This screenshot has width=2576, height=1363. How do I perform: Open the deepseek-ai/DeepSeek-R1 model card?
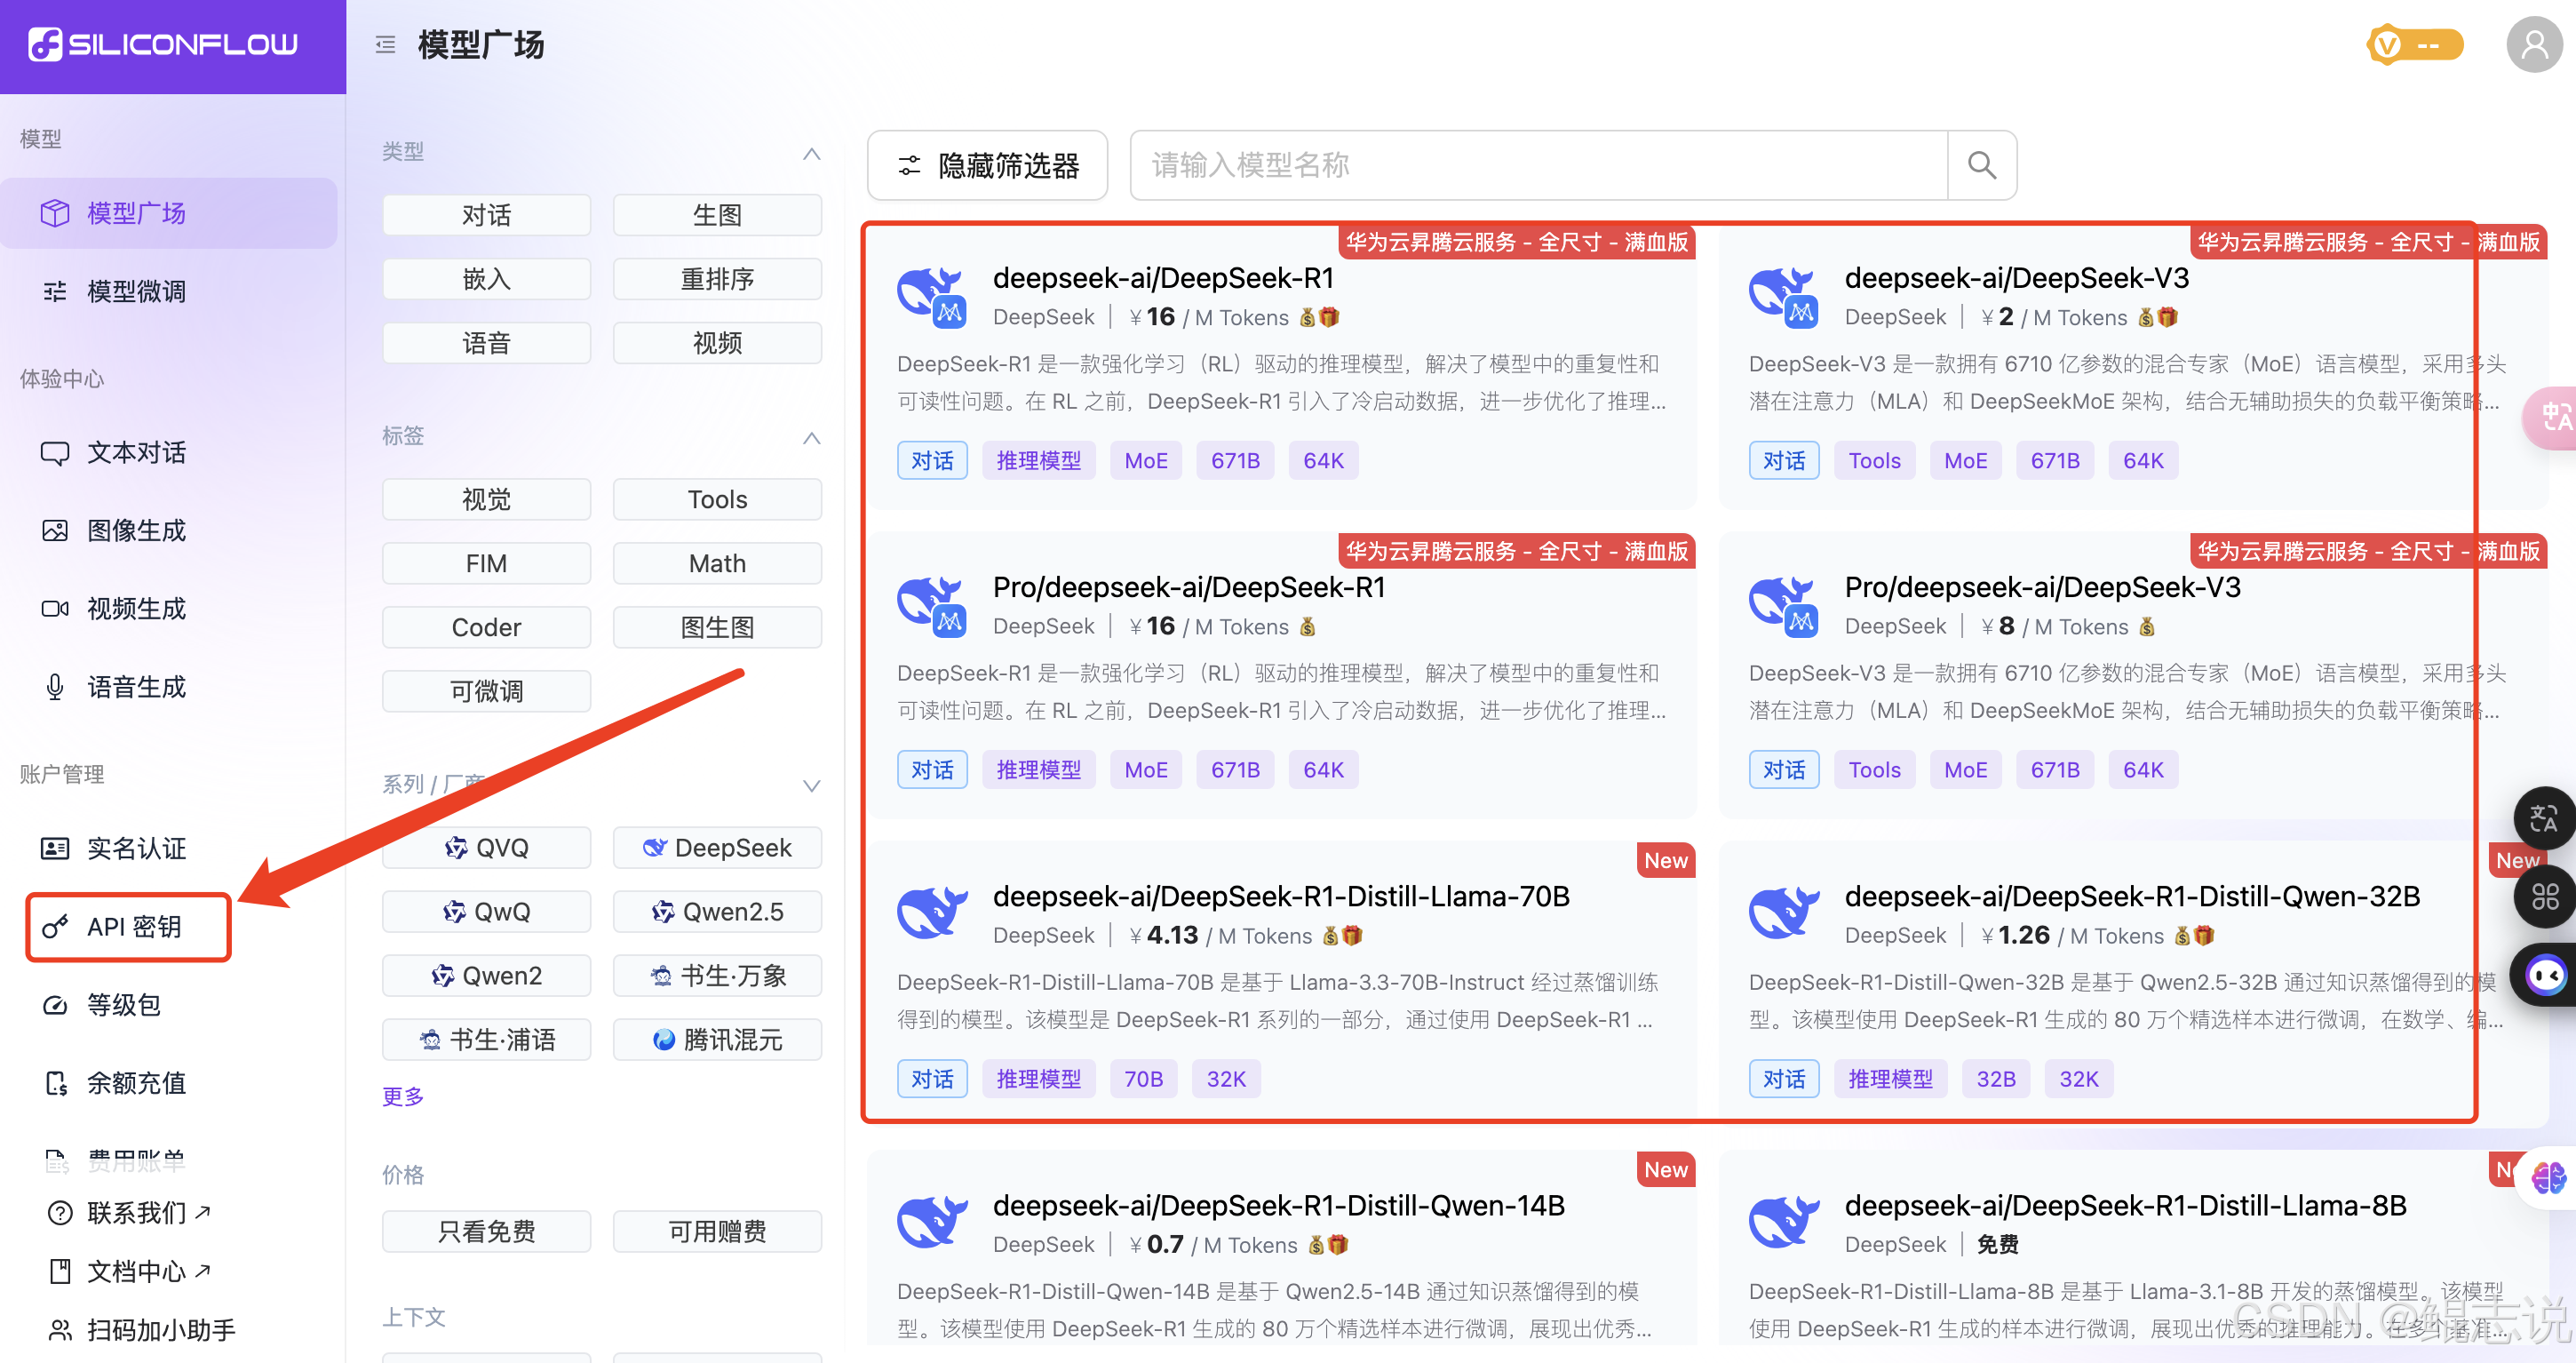1162,278
